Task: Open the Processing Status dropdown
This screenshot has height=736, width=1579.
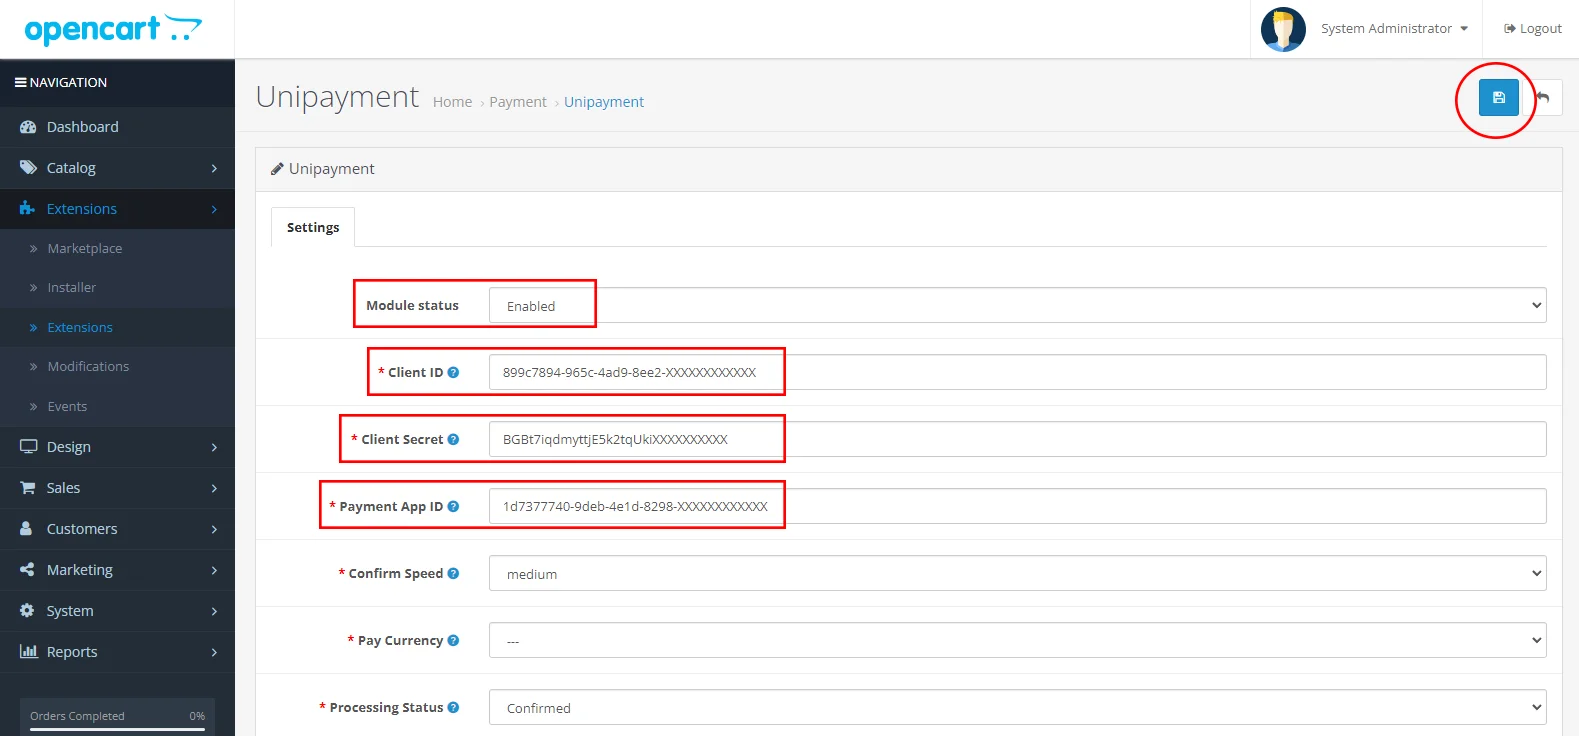Action: click(1017, 707)
